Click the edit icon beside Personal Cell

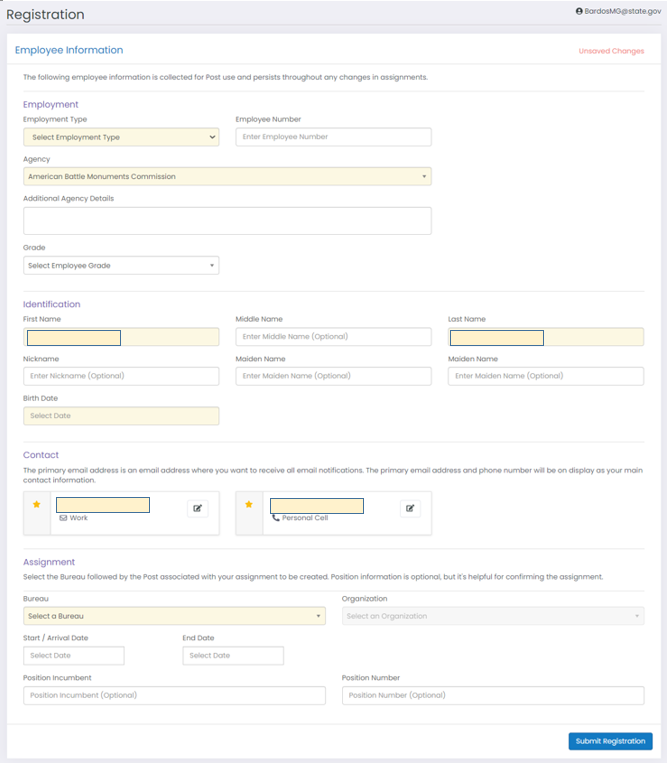(410, 508)
